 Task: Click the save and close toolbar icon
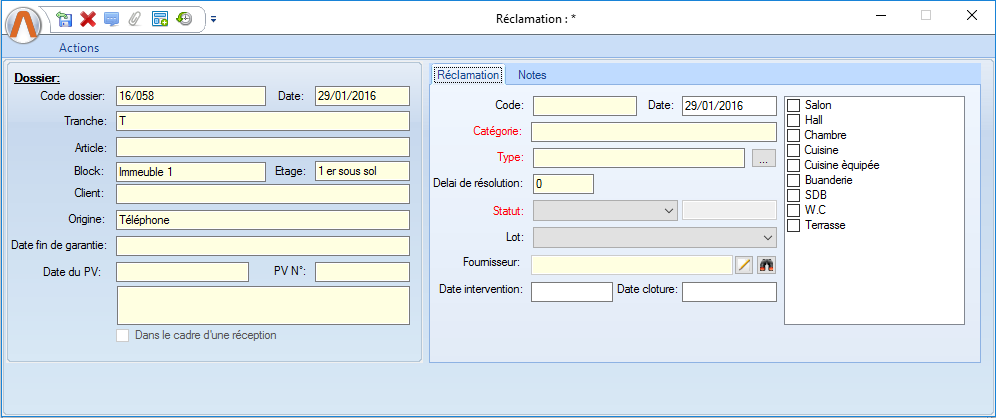click(x=65, y=18)
